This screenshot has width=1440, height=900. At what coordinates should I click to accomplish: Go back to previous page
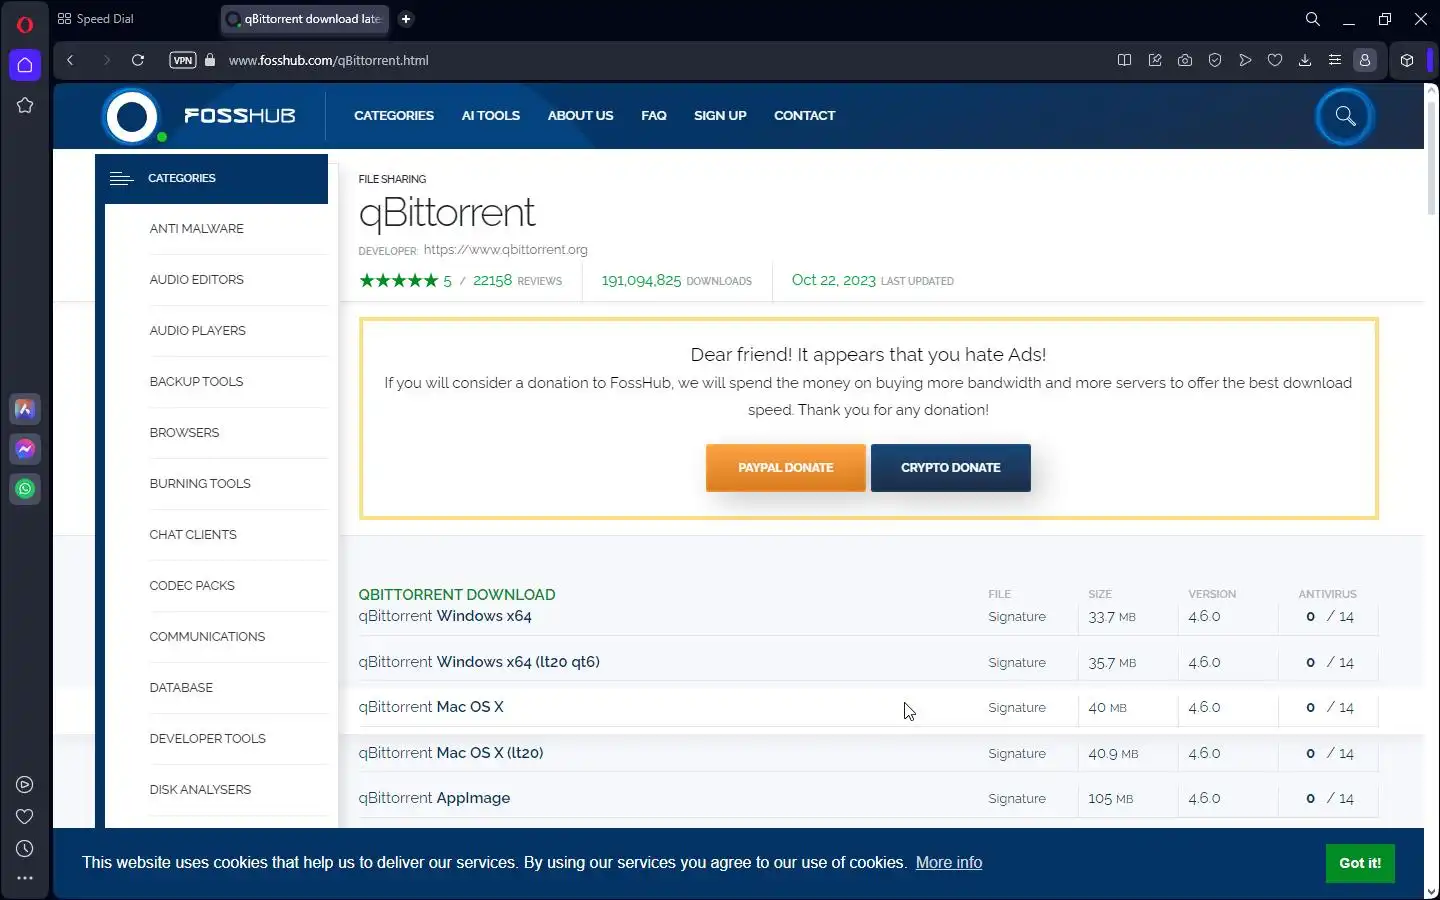point(70,60)
